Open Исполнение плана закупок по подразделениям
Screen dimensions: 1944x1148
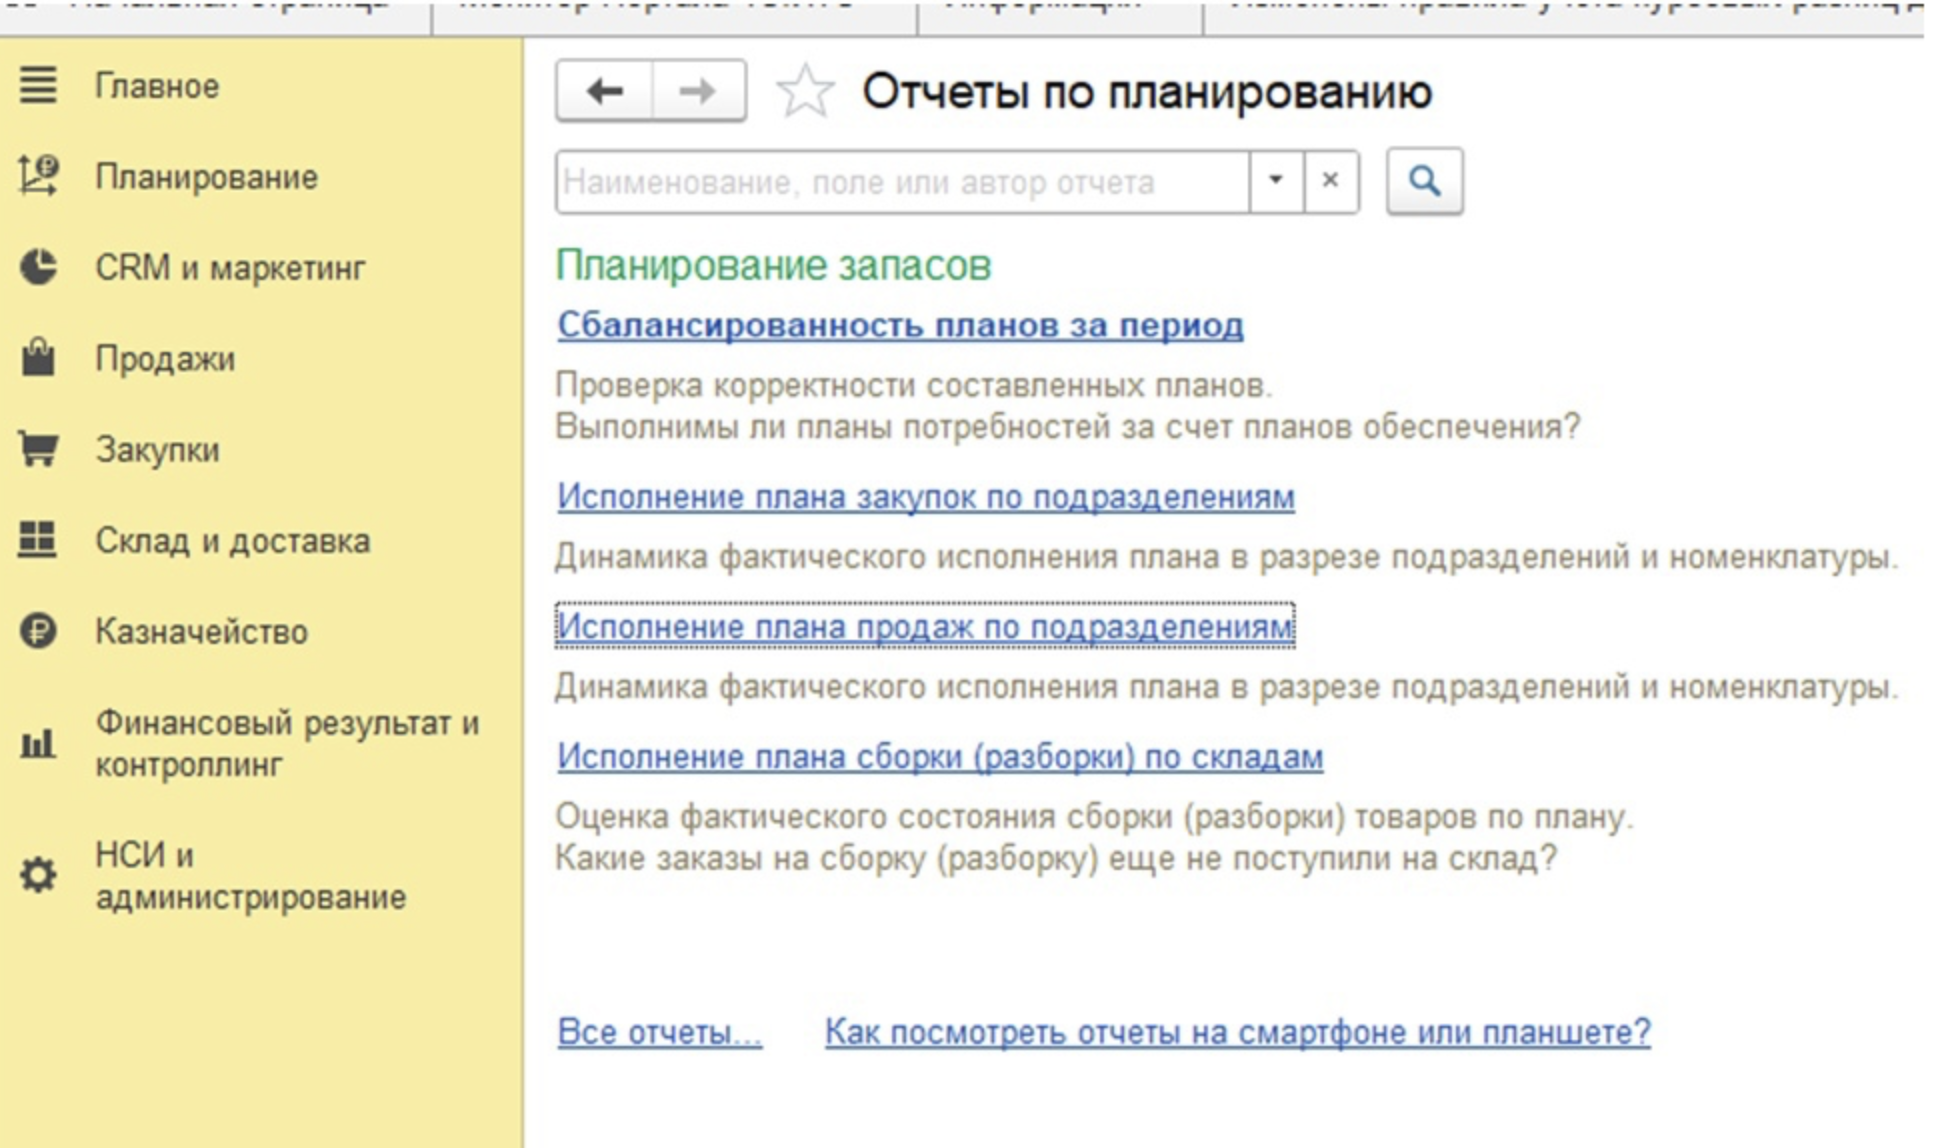point(925,497)
